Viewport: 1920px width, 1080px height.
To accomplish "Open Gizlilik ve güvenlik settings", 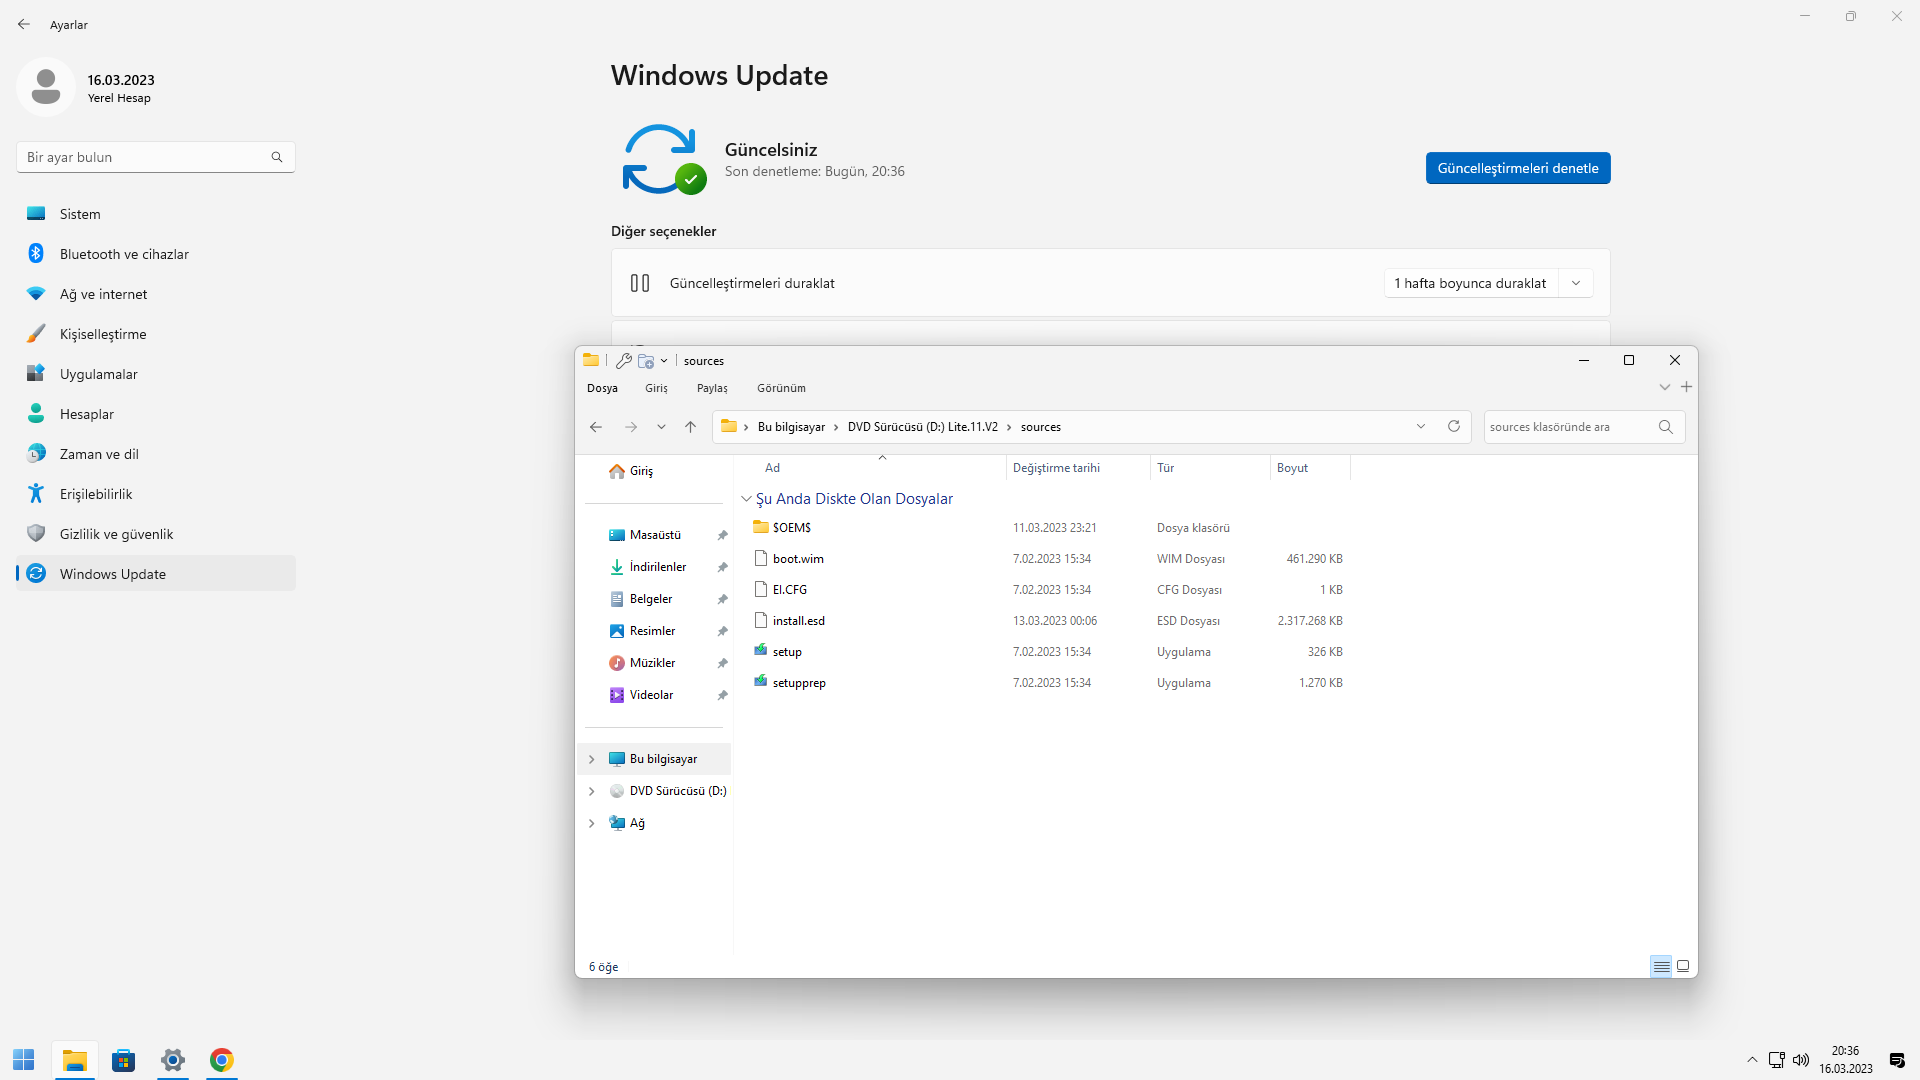I will pyautogui.click(x=155, y=534).
